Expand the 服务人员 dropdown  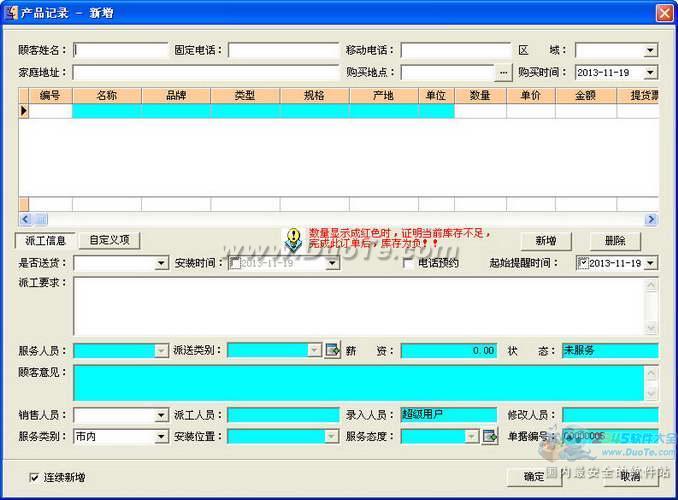(x=161, y=350)
